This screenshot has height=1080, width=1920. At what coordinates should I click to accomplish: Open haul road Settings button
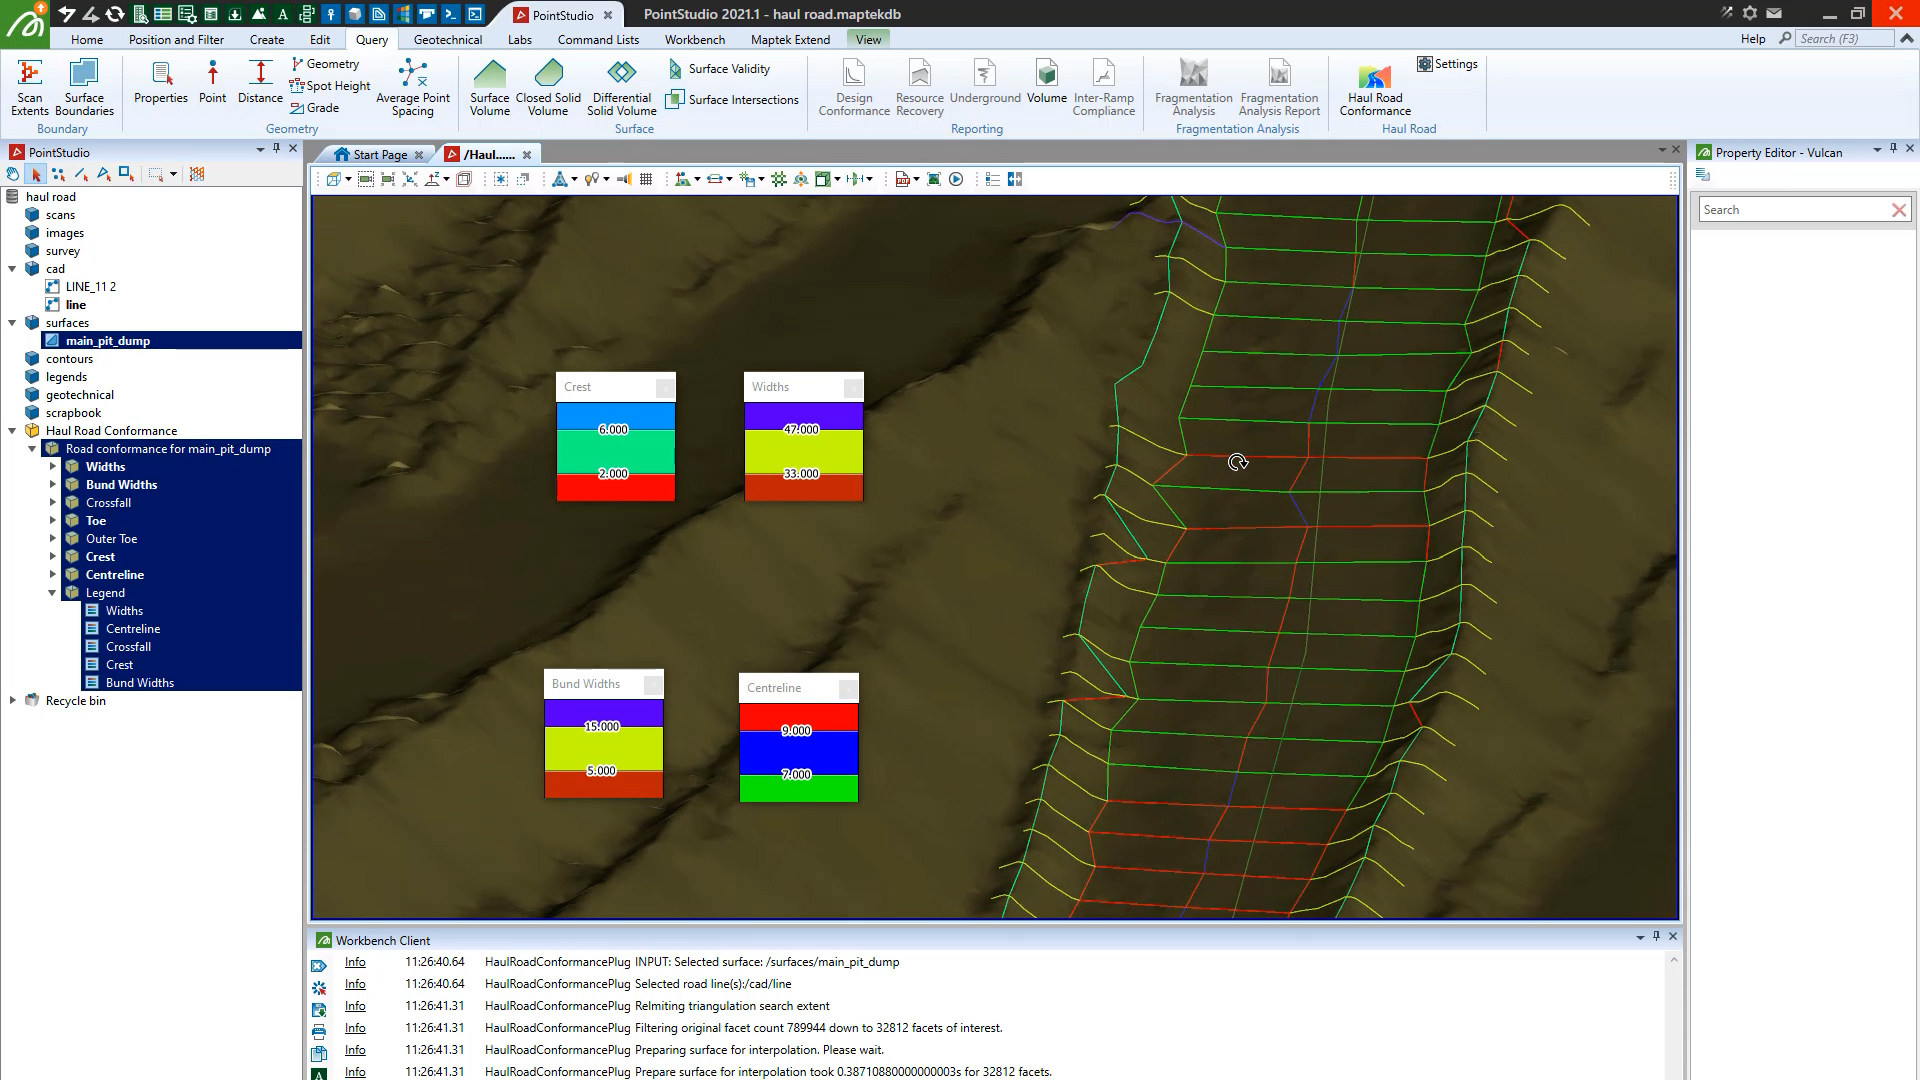(1446, 64)
